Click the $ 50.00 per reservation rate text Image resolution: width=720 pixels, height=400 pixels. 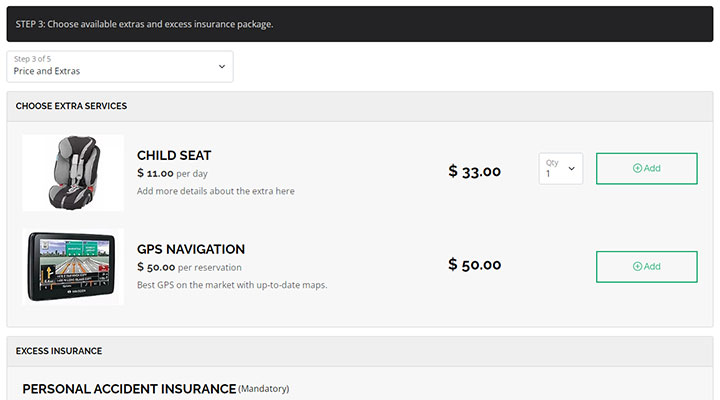pyautogui.click(x=189, y=267)
